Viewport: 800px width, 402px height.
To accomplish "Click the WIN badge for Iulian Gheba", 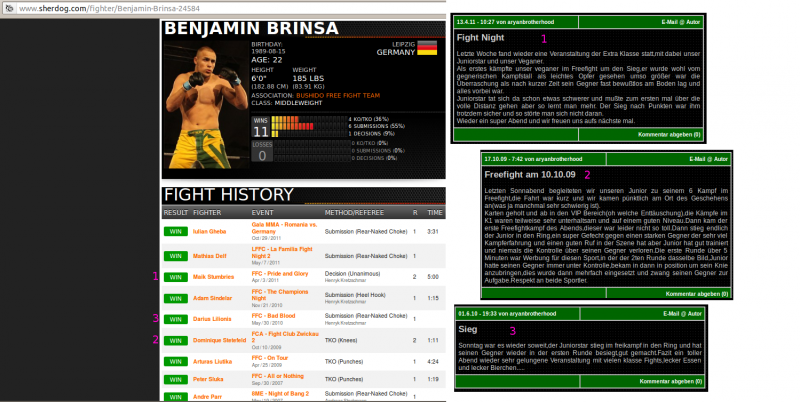I will coord(176,232).
